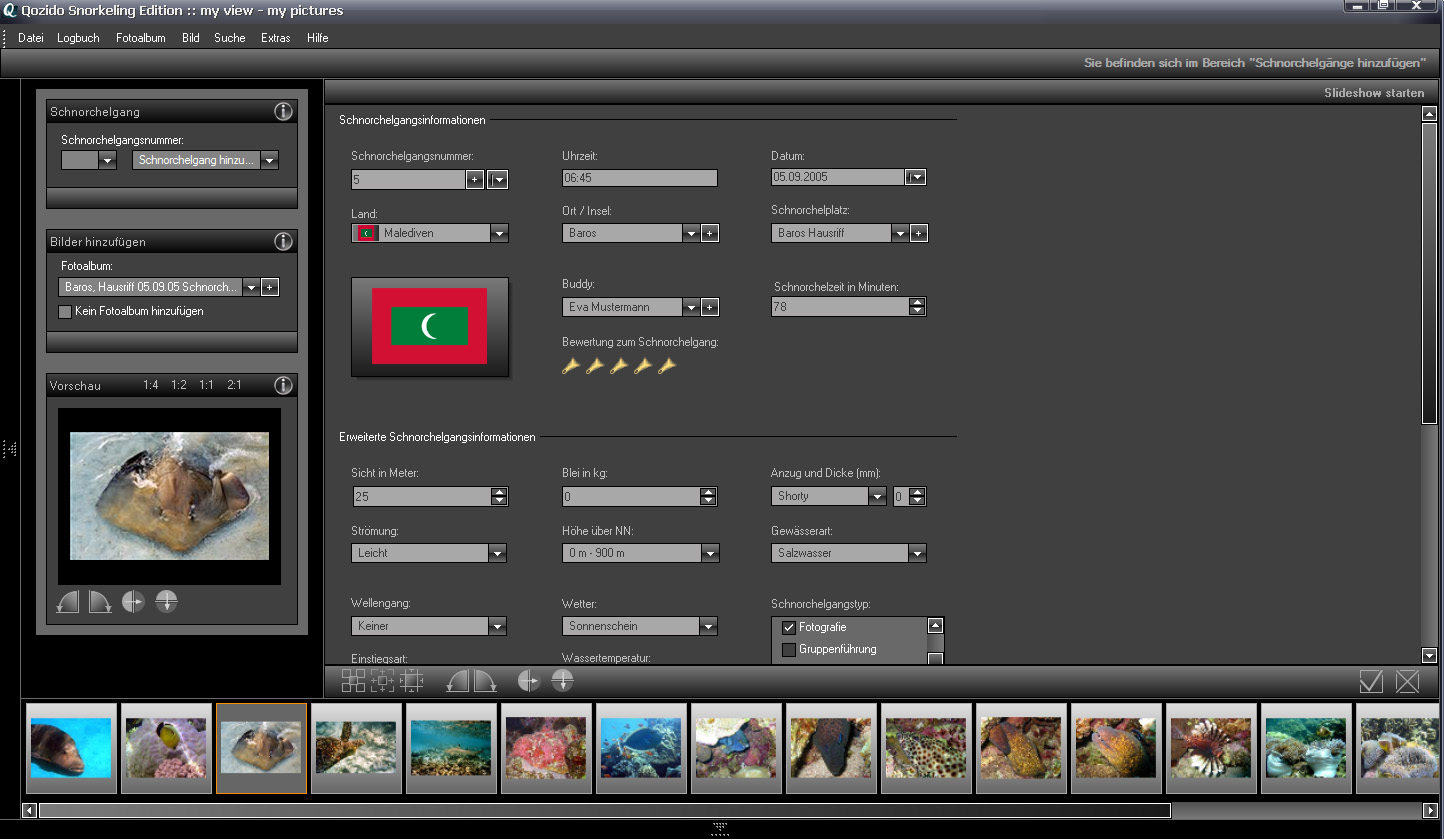Open the Logbuch menu
This screenshot has width=1444, height=840.
[x=78, y=38]
